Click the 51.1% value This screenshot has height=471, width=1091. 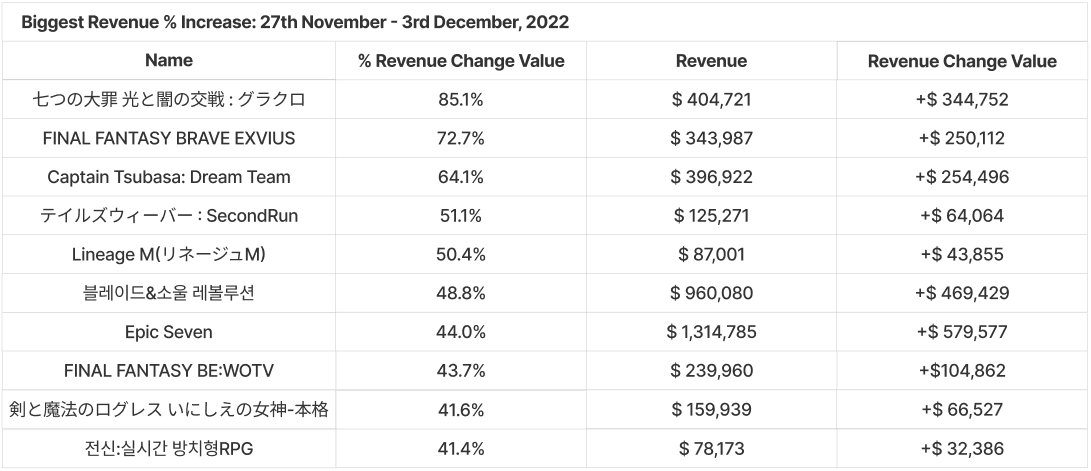[461, 216]
